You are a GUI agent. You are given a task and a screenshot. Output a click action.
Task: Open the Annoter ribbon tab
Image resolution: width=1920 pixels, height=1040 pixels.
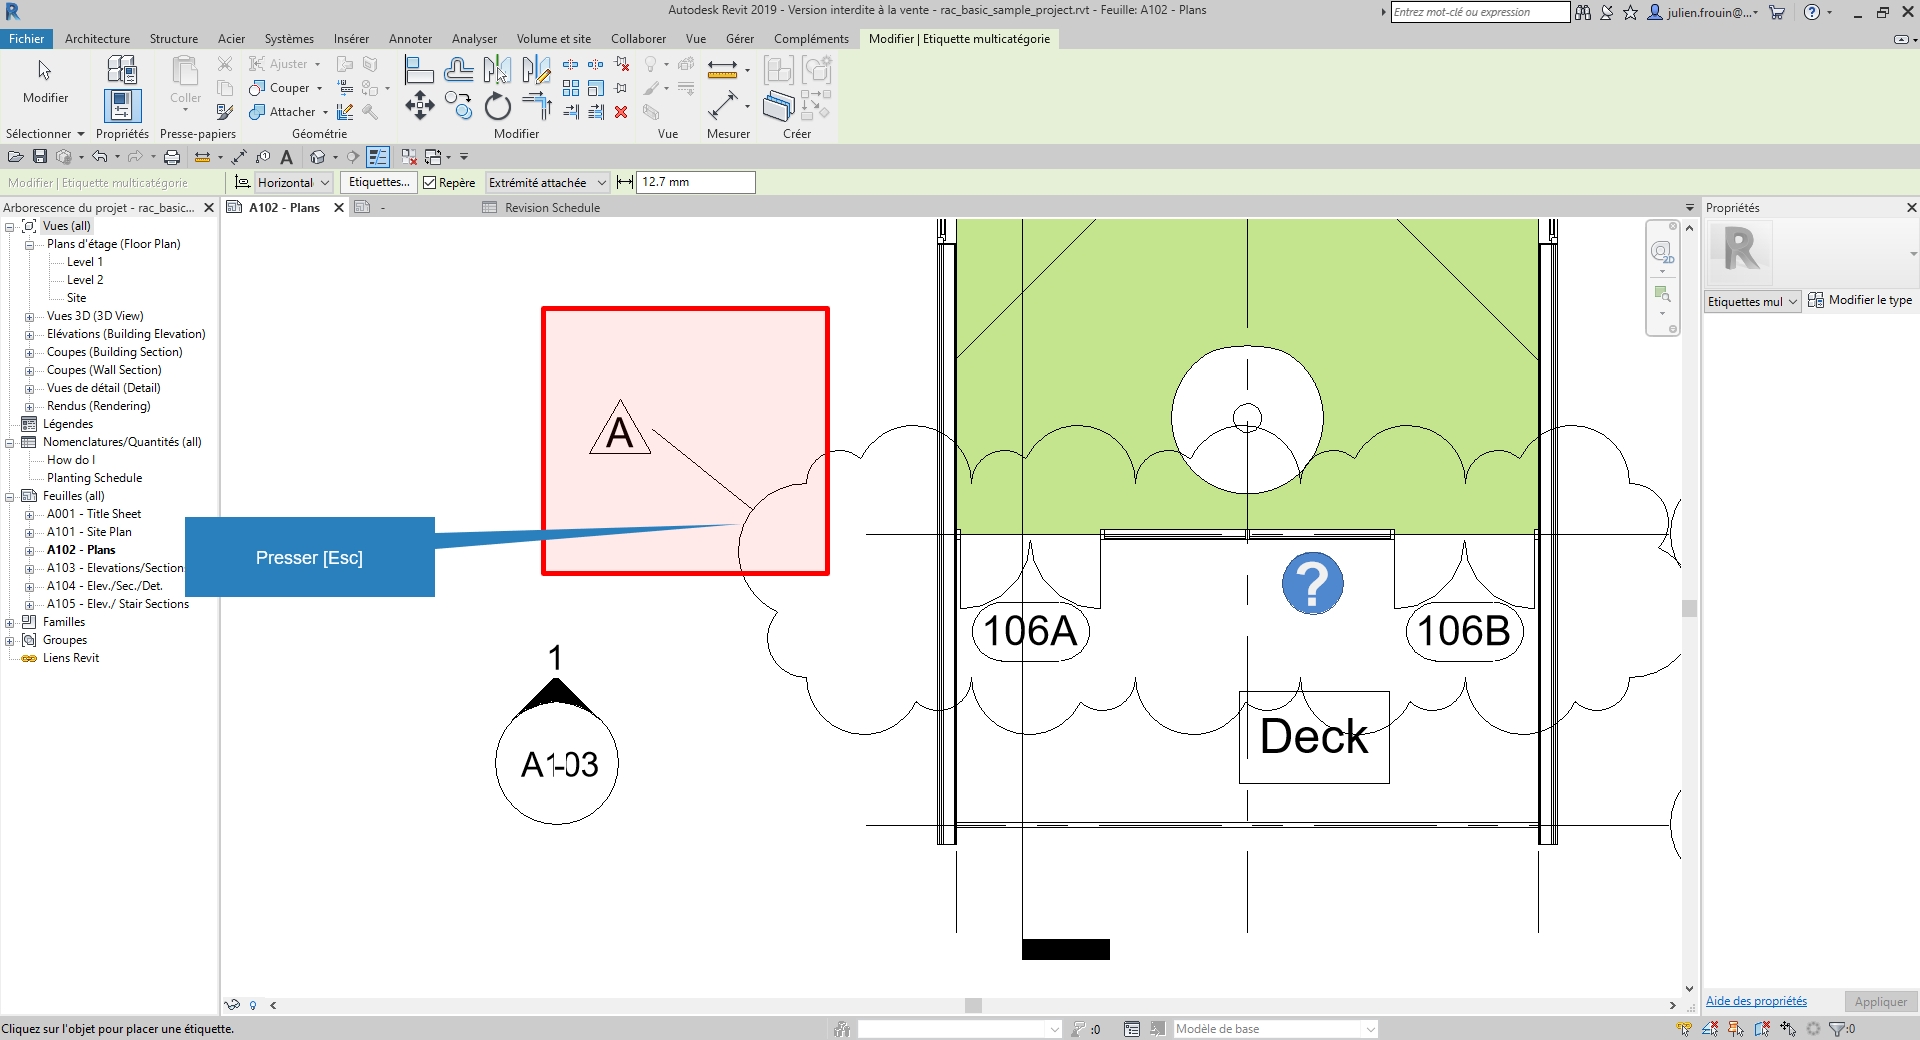410,39
